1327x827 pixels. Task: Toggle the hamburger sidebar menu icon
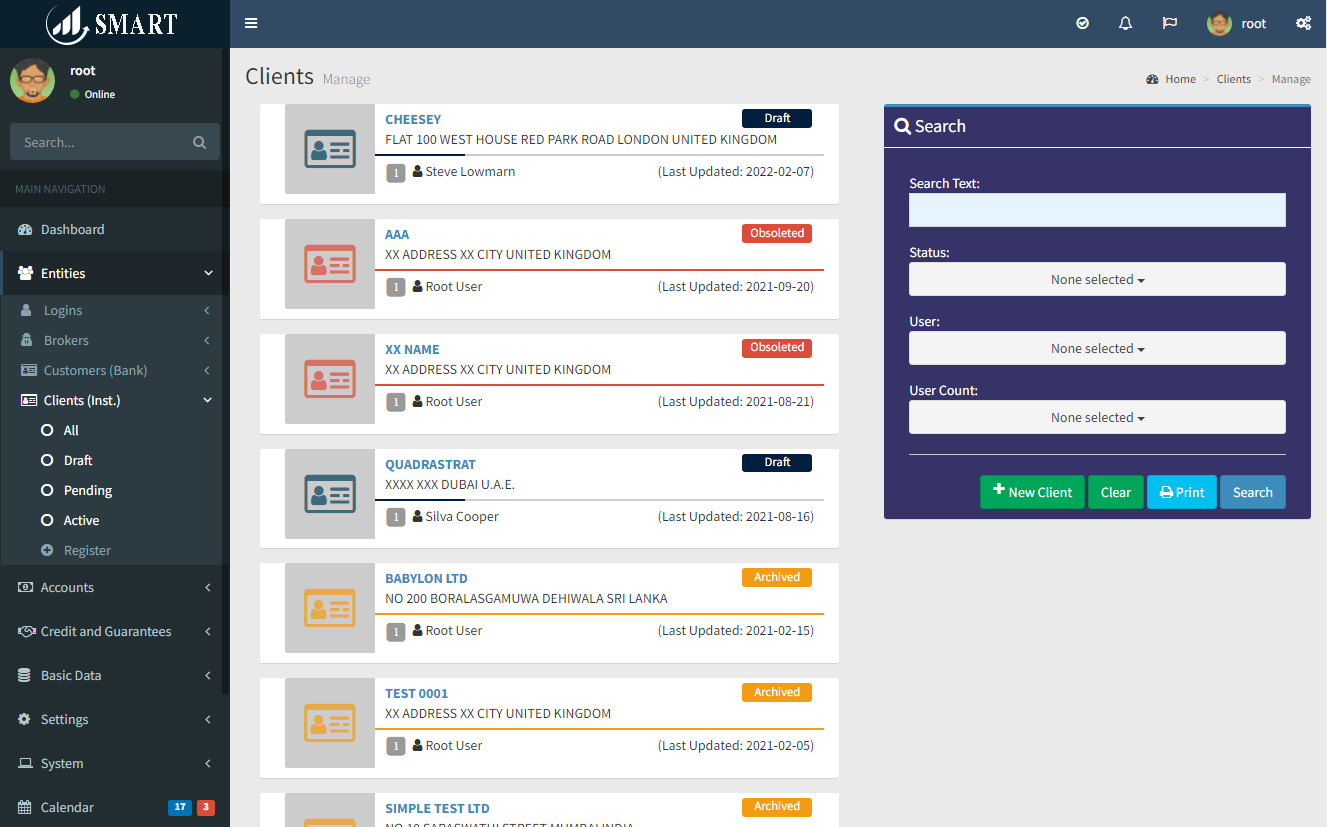coord(251,23)
